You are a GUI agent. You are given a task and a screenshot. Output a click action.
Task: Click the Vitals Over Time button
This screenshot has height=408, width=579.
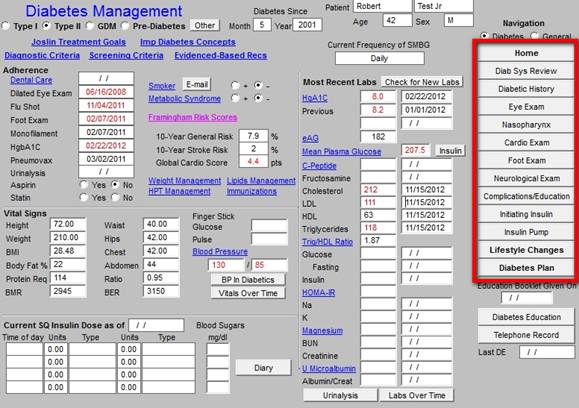[x=248, y=293]
